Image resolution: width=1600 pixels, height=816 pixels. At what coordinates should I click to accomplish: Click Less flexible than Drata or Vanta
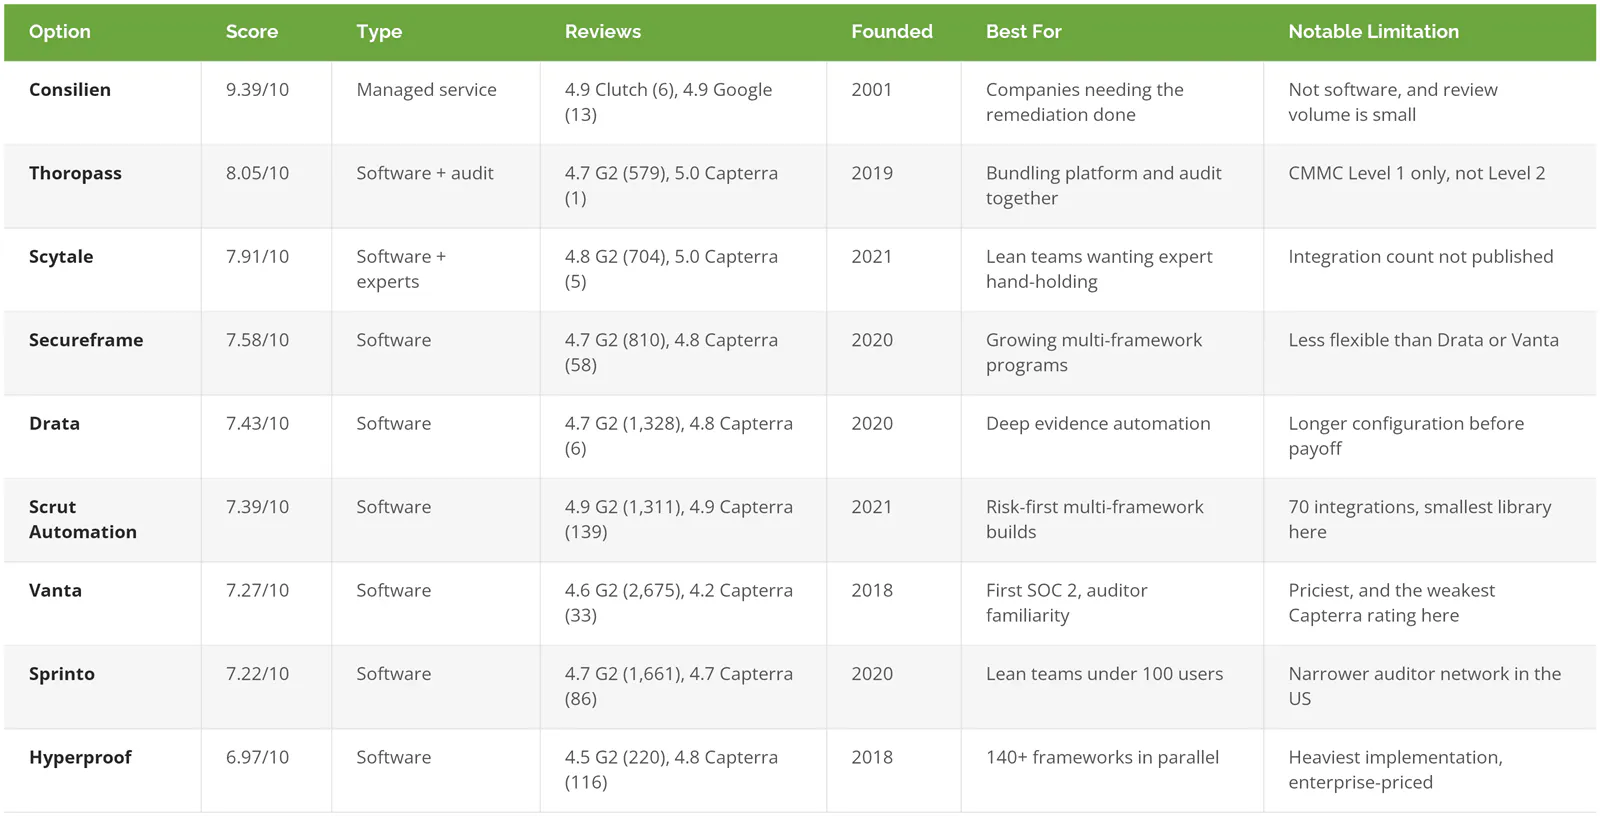pos(1424,340)
